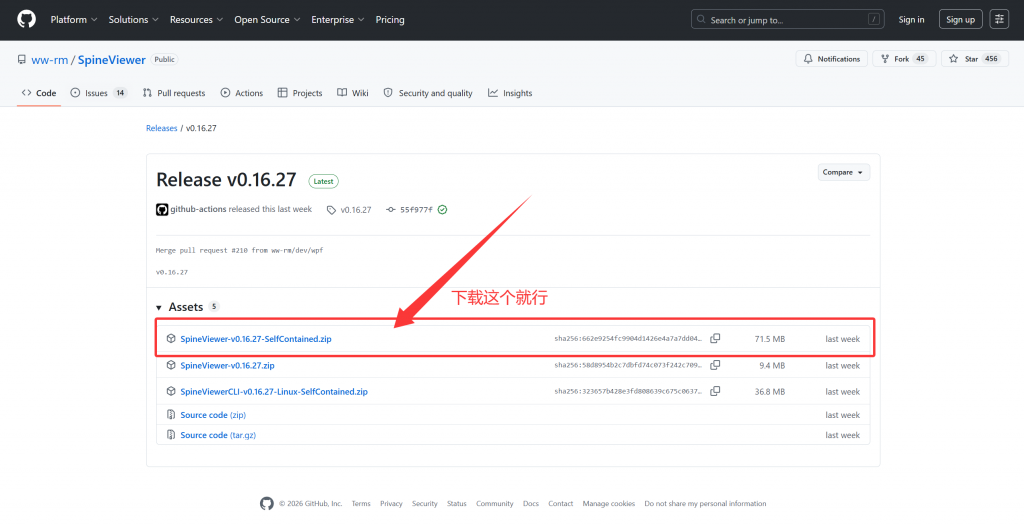Viewport: 1024px width, 525px height.
Task: Open the Projects tab
Action: click(x=300, y=93)
